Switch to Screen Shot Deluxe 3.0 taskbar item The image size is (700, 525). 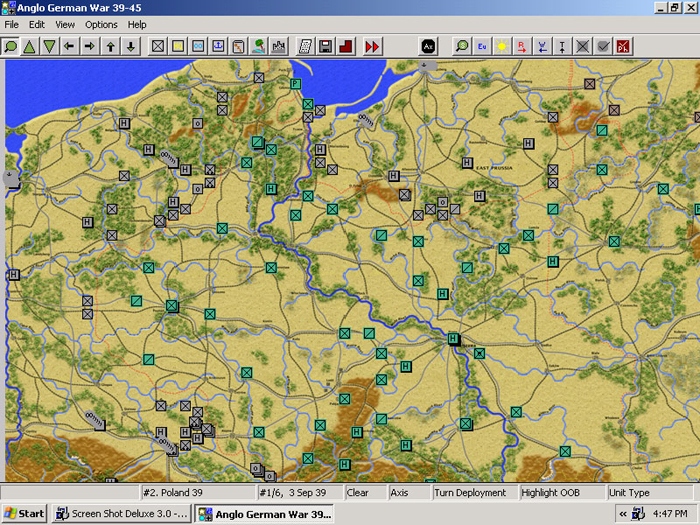pos(121,513)
